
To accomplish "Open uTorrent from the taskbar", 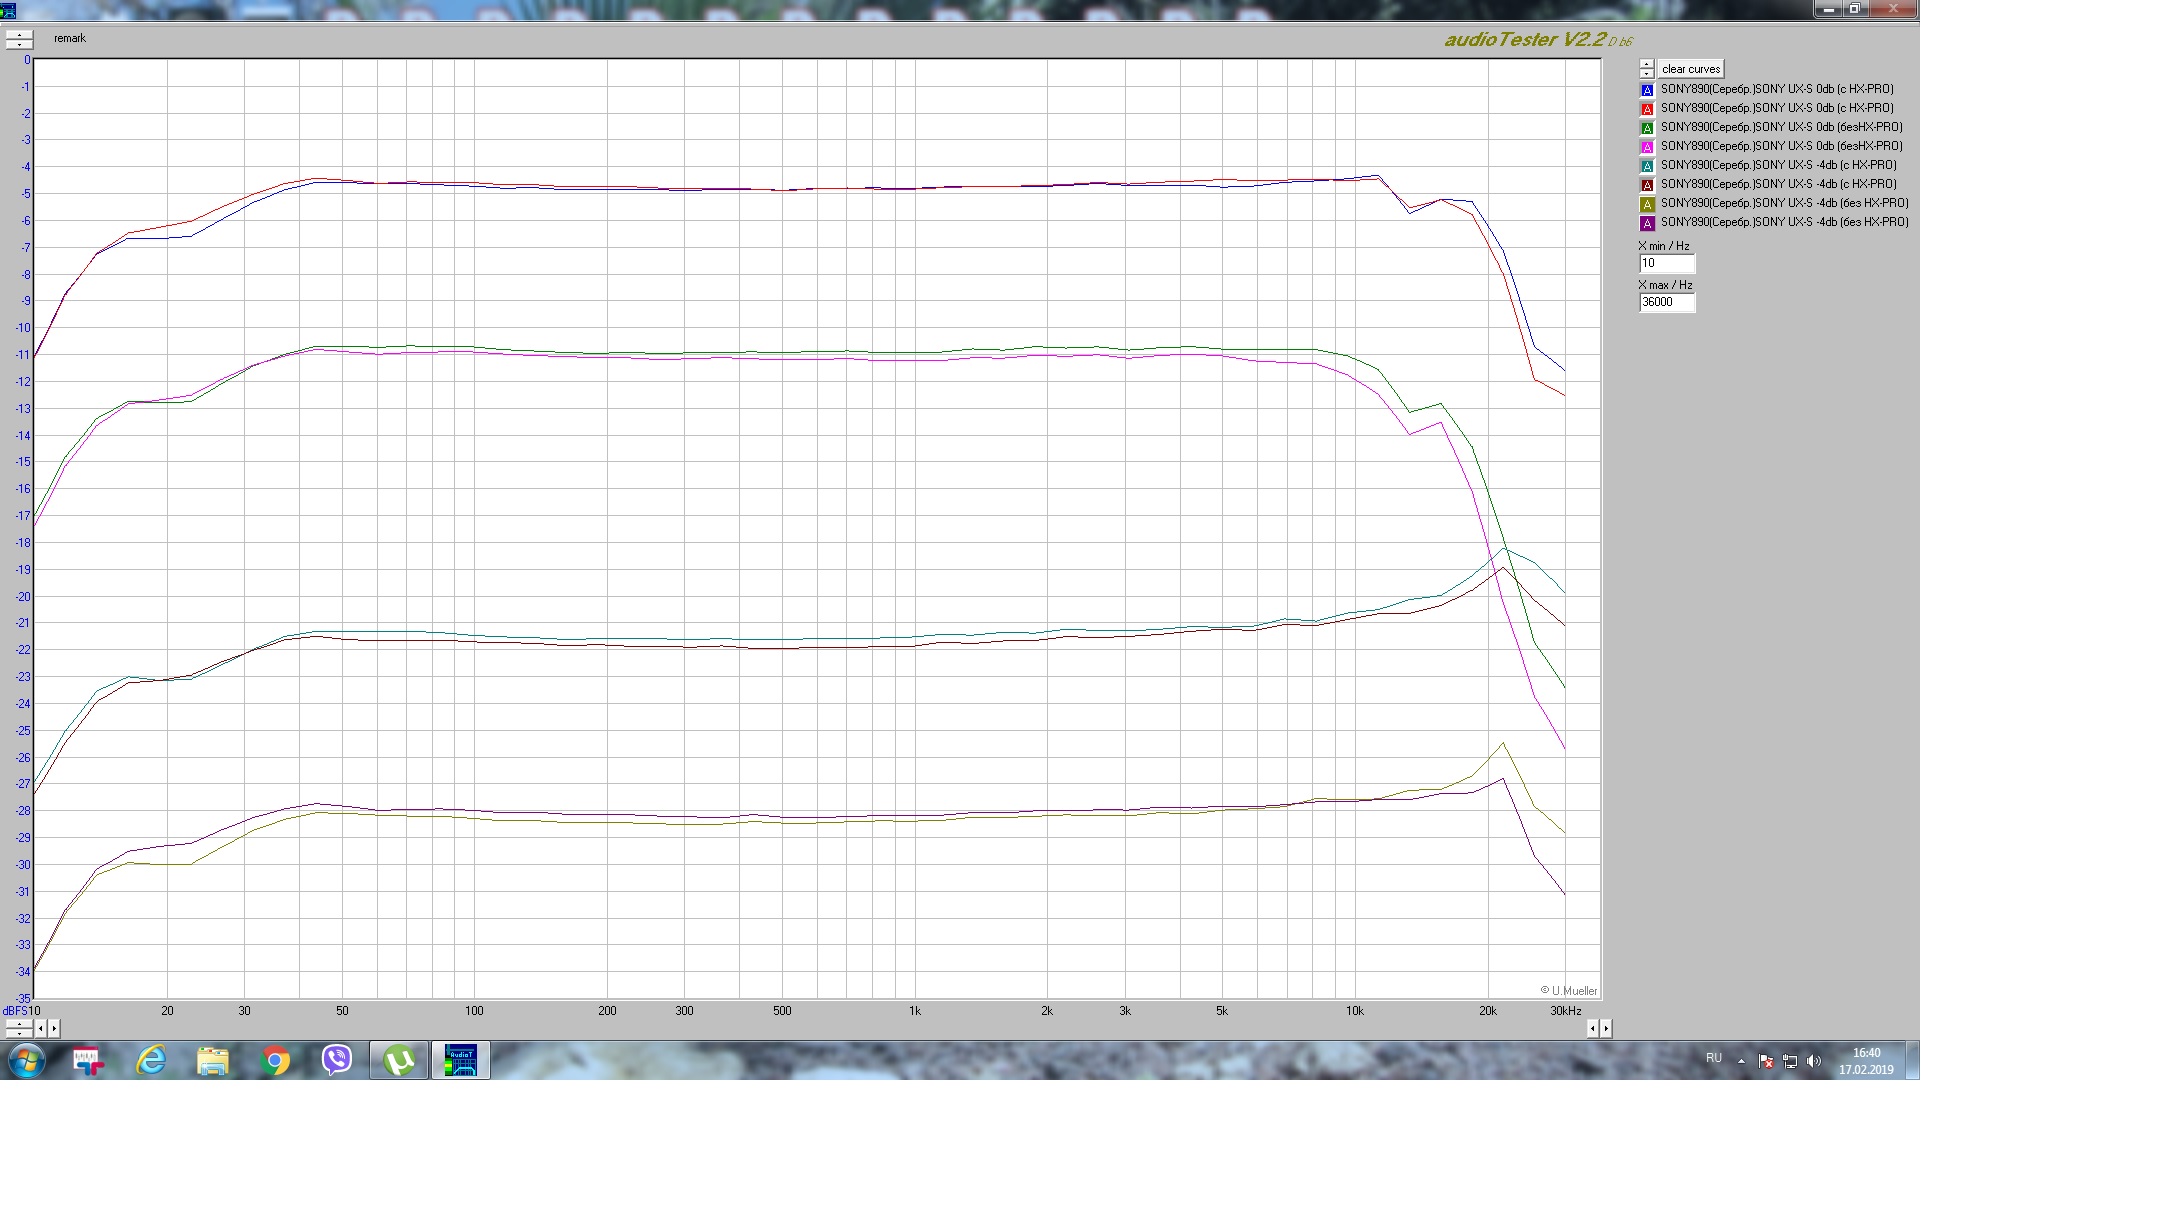I will pos(399,1060).
